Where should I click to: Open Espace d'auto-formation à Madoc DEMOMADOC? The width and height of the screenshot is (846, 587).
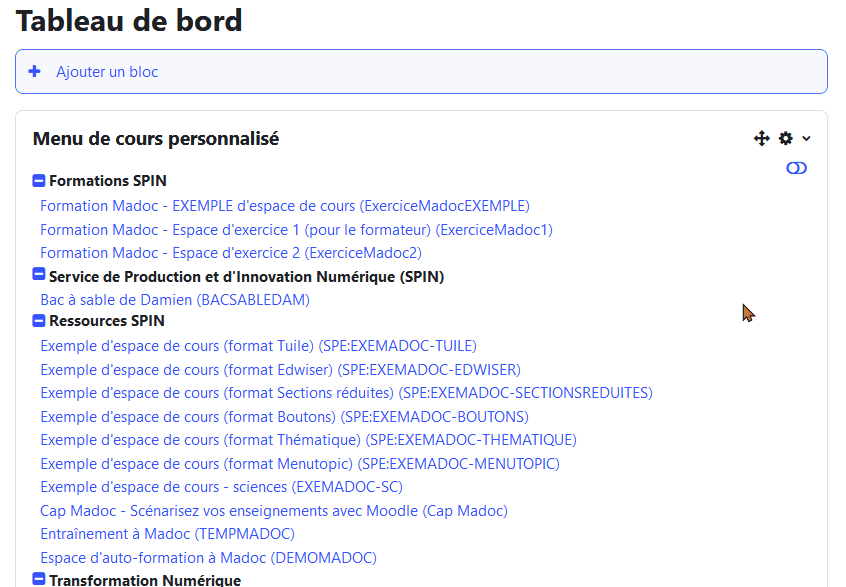click(x=208, y=556)
